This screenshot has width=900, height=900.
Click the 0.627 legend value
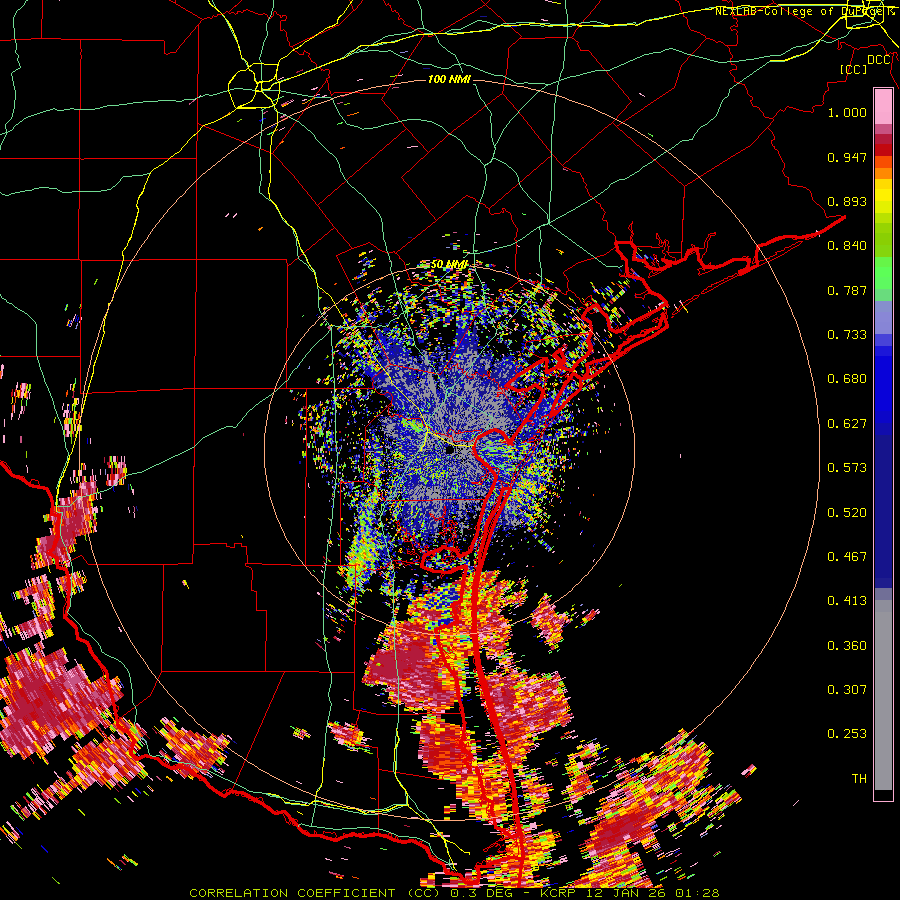pyautogui.click(x=847, y=424)
